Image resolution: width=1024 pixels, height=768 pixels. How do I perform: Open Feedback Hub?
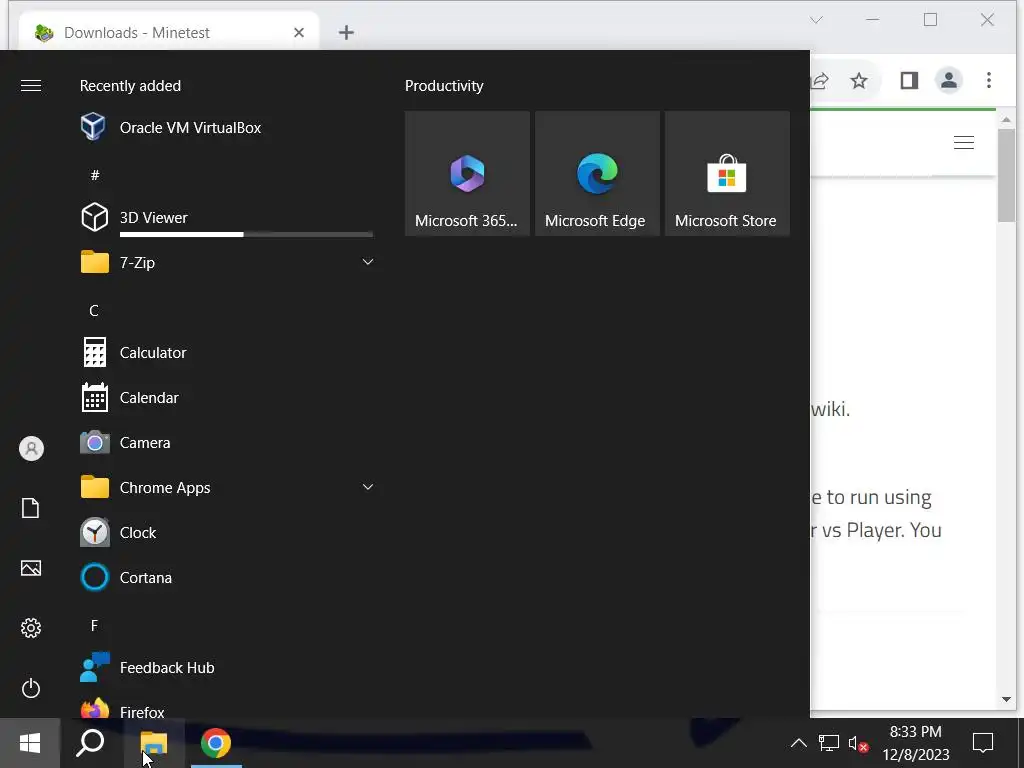[225, 667]
